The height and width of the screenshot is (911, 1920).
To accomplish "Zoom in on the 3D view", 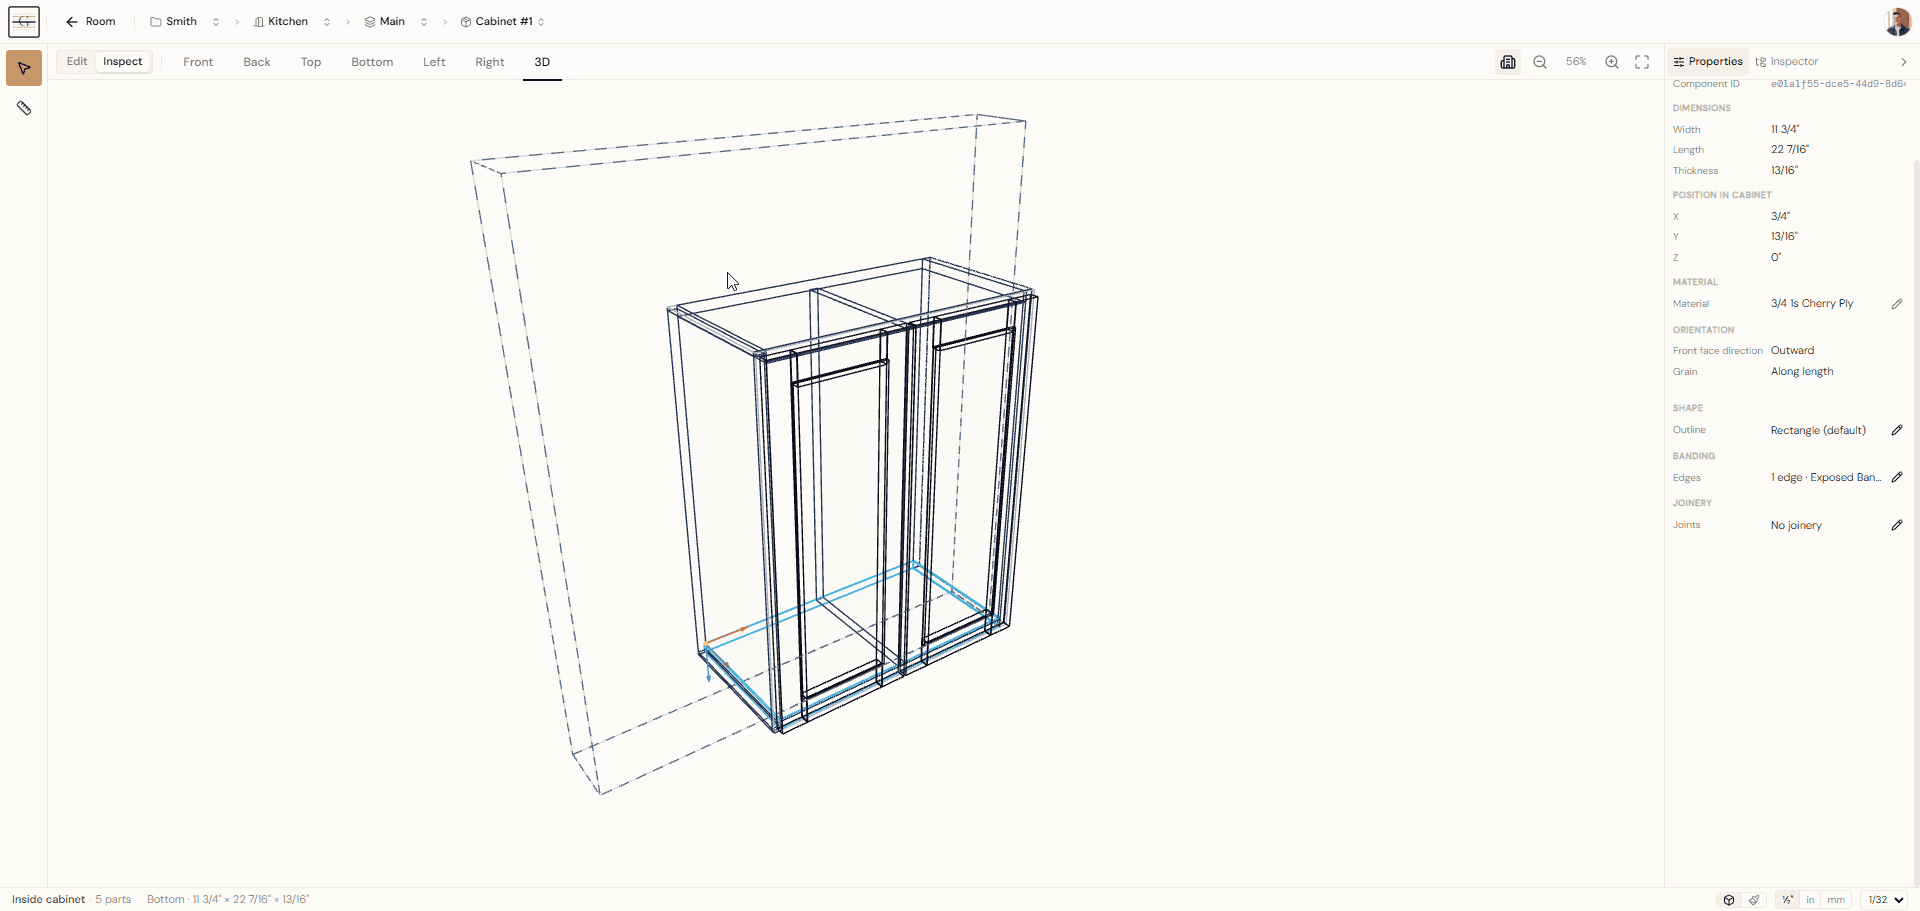I will coord(1612,62).
